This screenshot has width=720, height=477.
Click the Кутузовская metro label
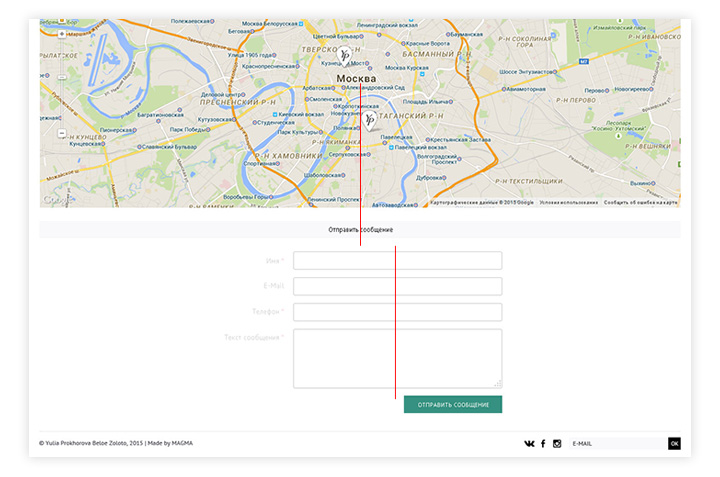[x=214, y=119]
